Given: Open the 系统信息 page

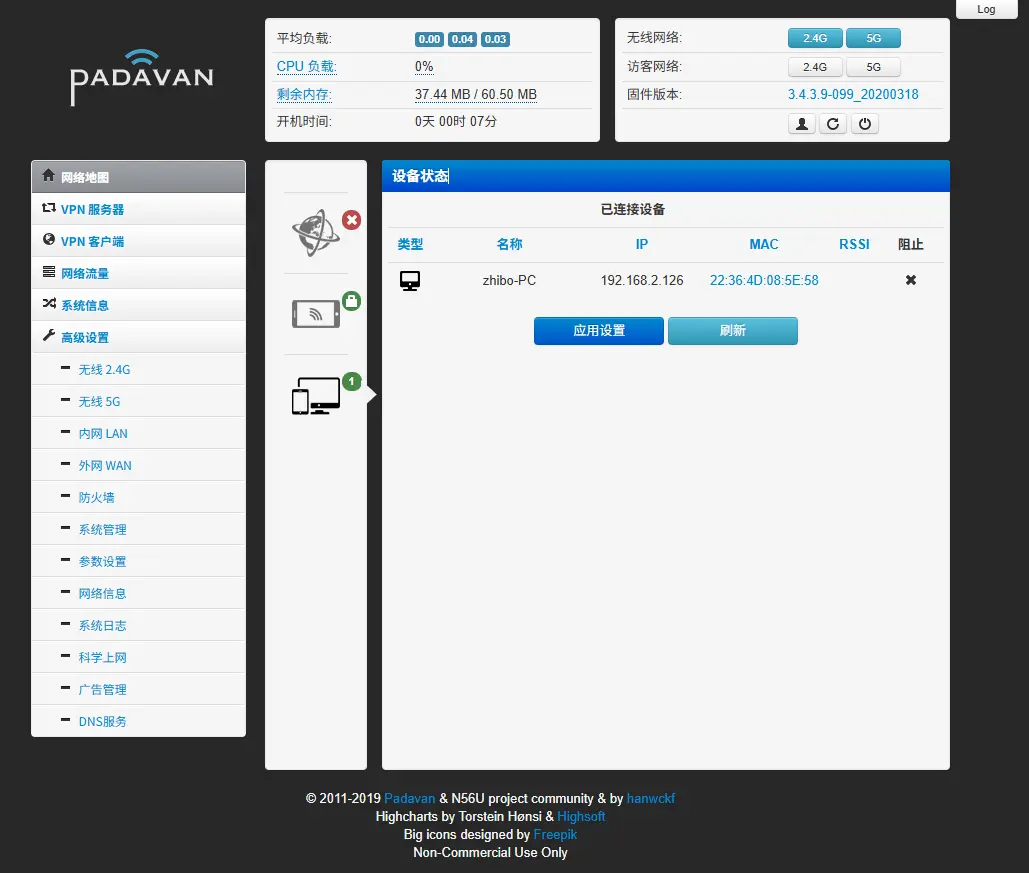Looking at the screenshot, I should point(138,305).
